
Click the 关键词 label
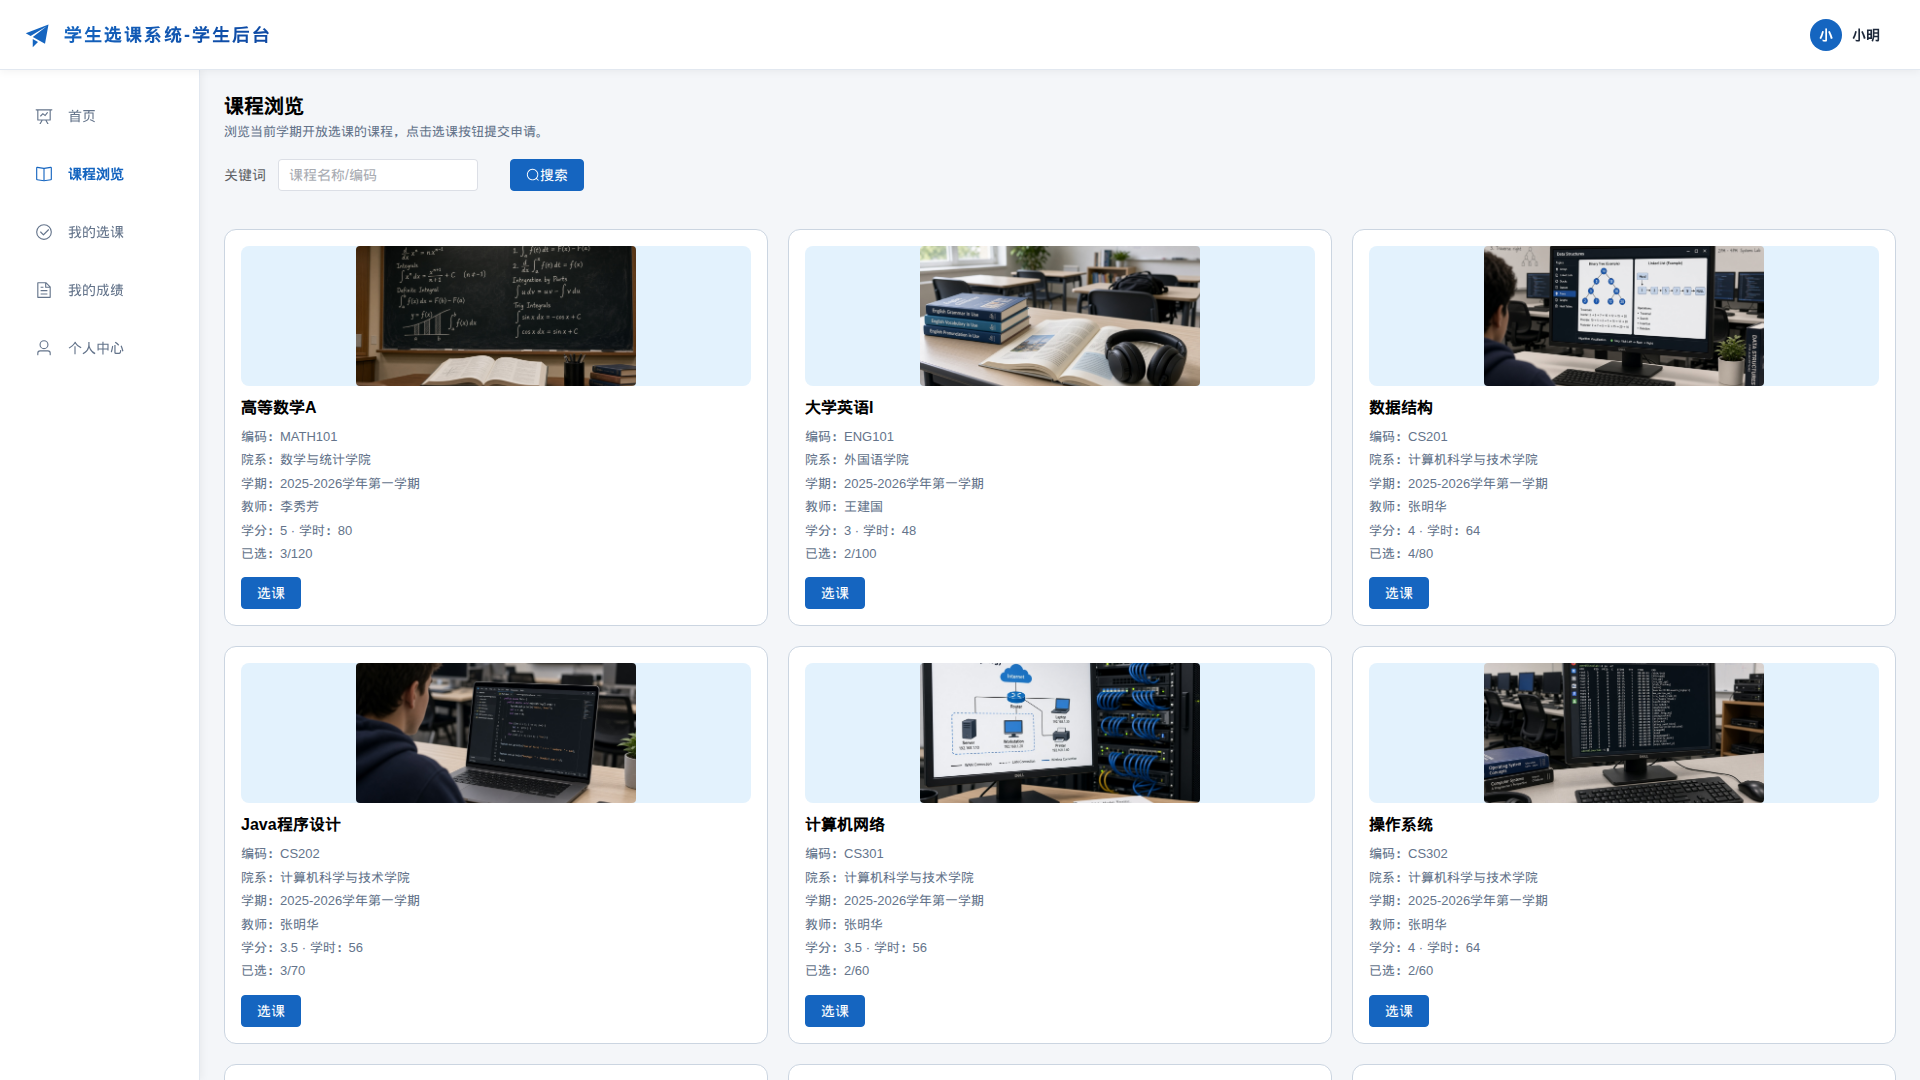coord(245,175)
